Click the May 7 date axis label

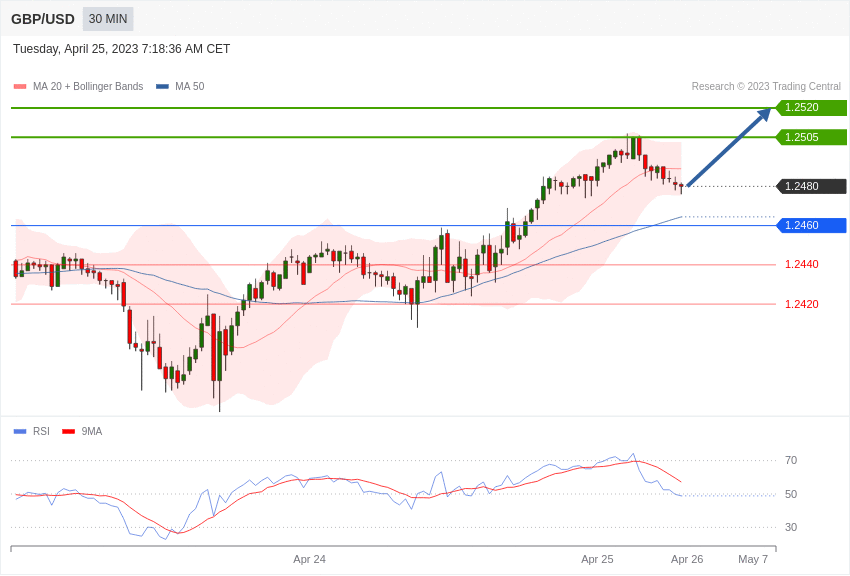[753, 559]
